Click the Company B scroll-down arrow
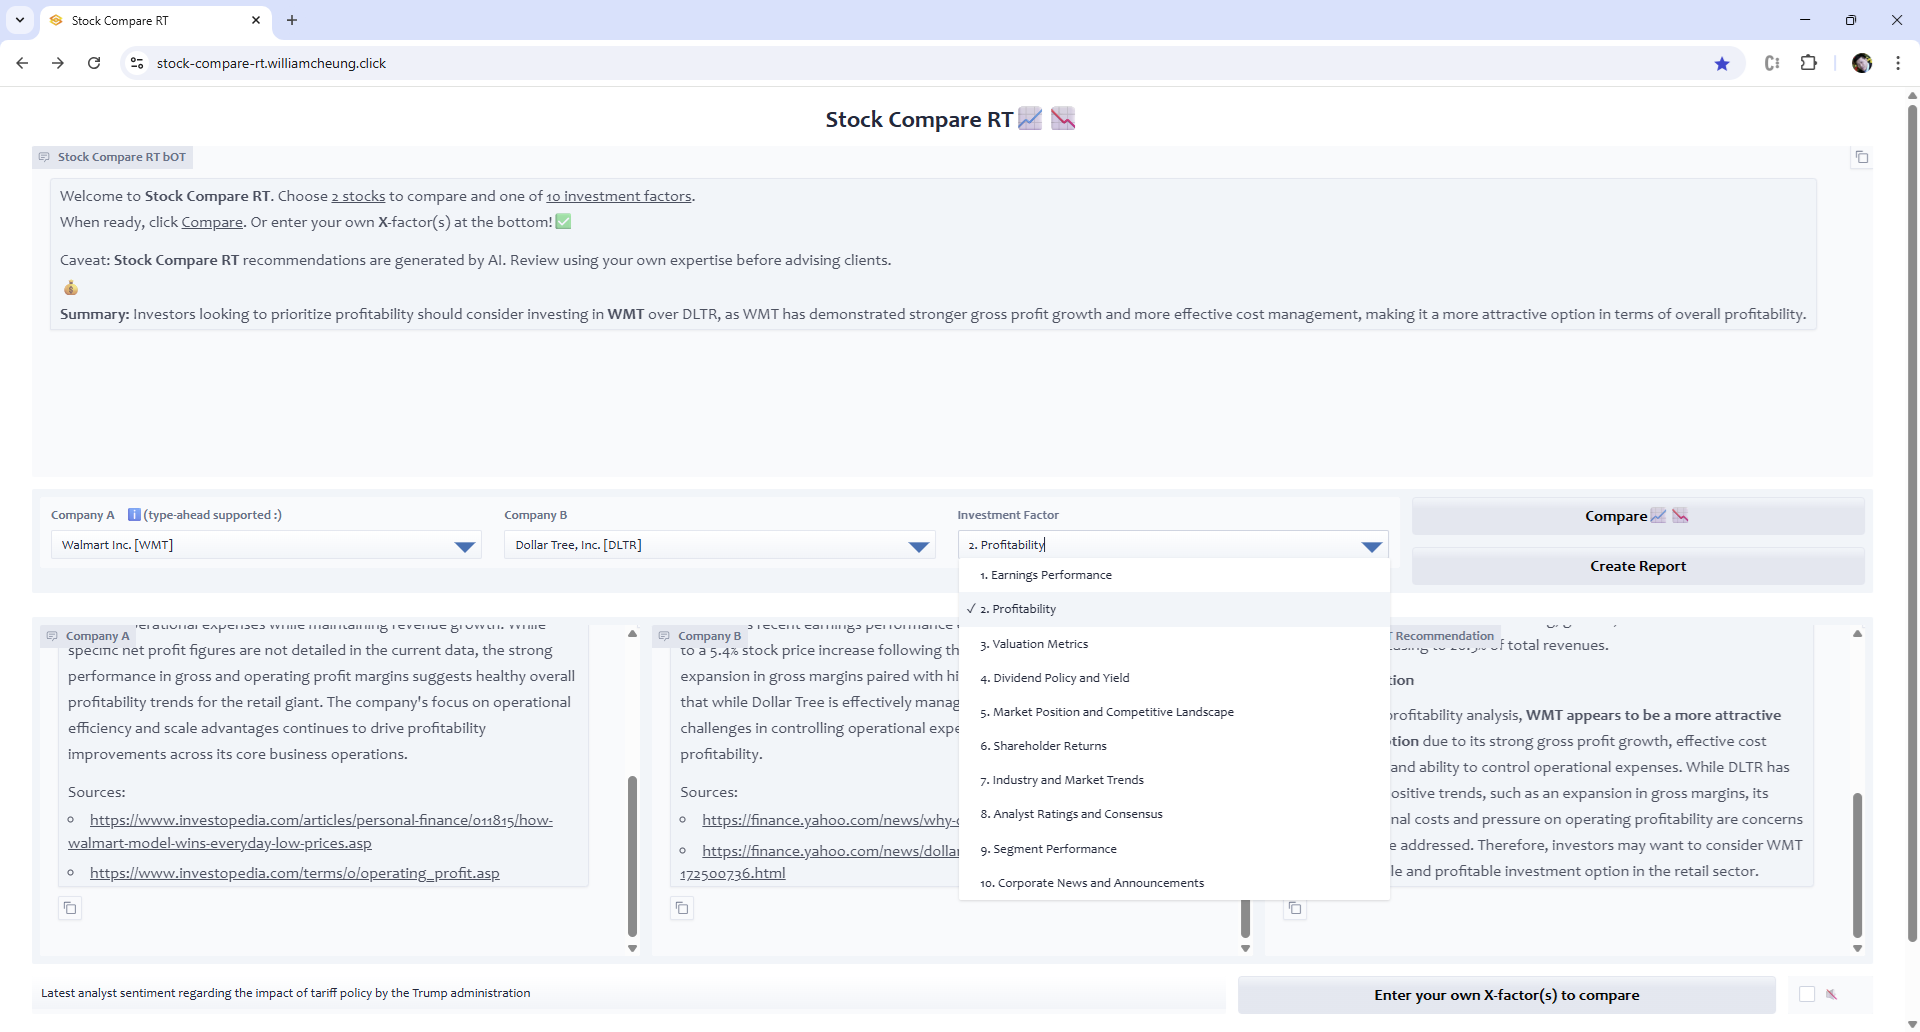The height and width of the screenshot is (1032, 1920). pyautogui.click(x=1245, y=948)
